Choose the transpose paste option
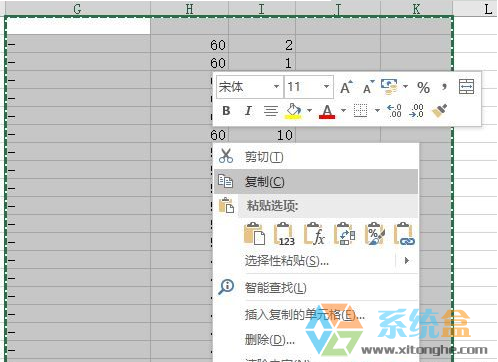The image size is (498, 362). tap(344, 234)
